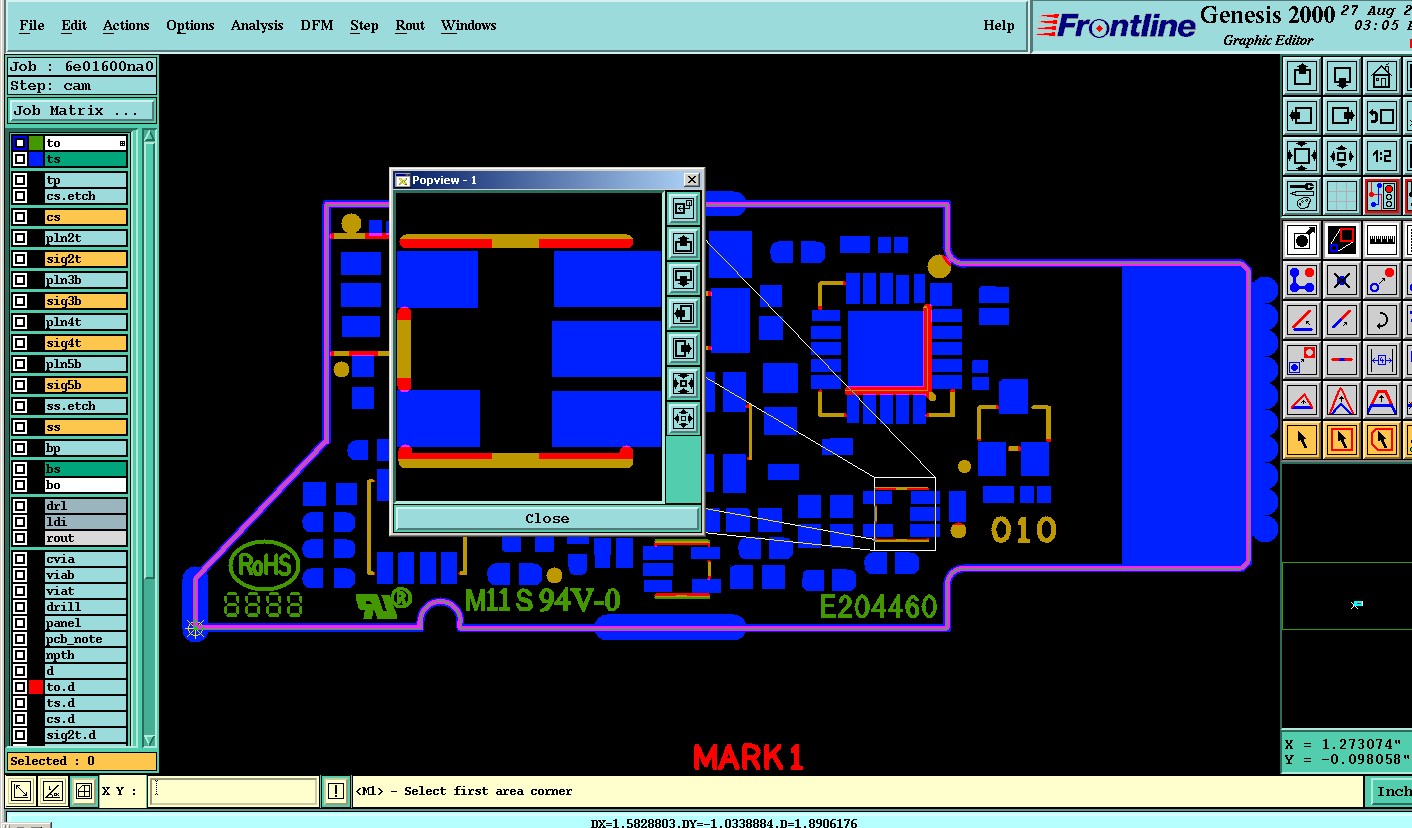Click the Home view house icon

pos(1381,76)
